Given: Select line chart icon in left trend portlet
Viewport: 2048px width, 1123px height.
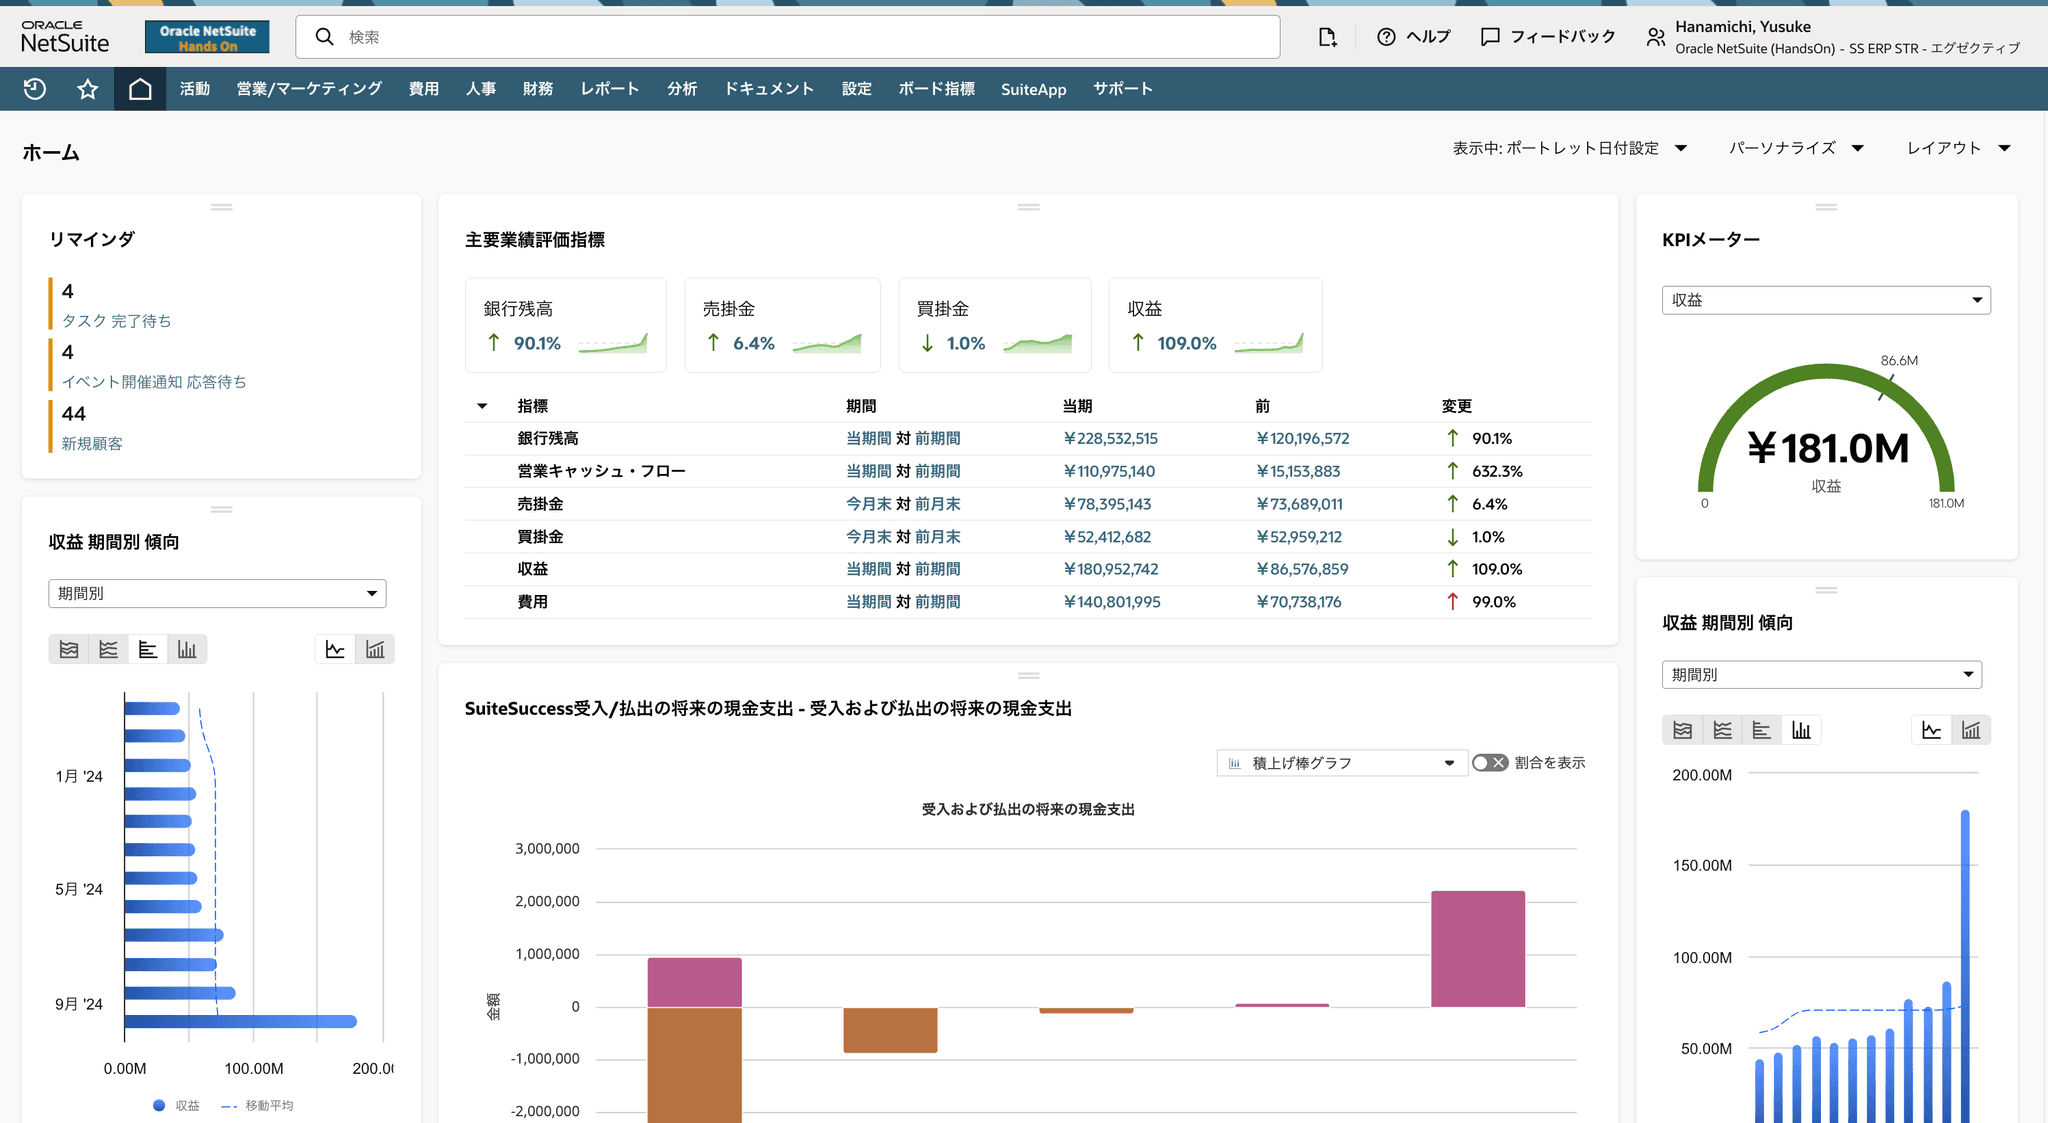Looking at the screenshot, I should coord(108,649).
